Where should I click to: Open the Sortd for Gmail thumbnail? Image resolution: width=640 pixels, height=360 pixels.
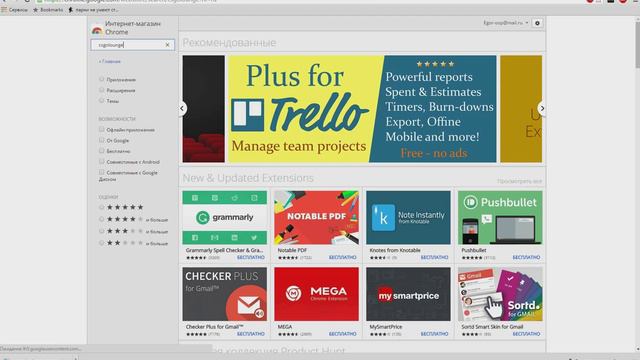[x=500, y=294]
